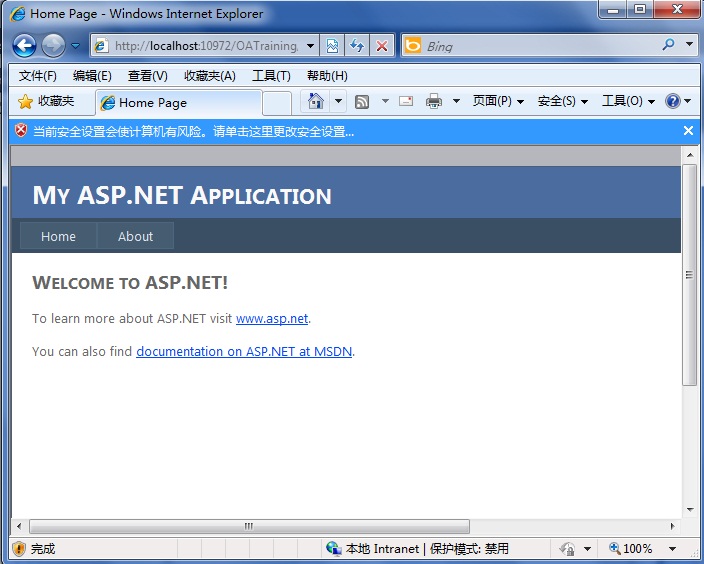The width and height of the screenshot is (704, 564).
Task: Click the vertical scrollbar thumb
Action: 690,275
